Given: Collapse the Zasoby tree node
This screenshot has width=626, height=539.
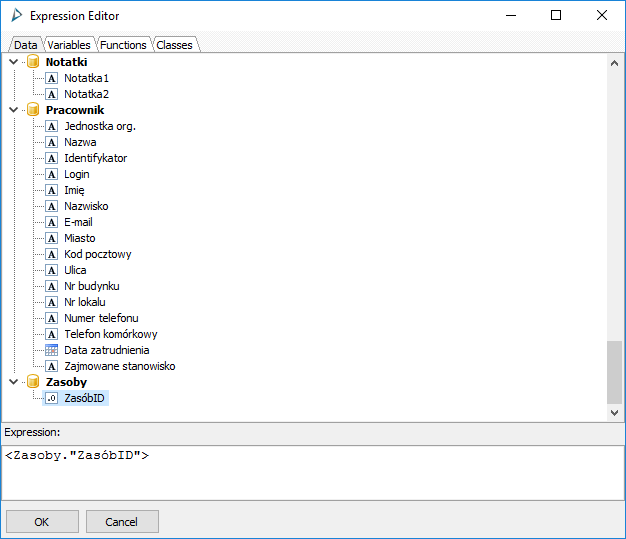Looking at the screenshot, I should click(13, 382).
